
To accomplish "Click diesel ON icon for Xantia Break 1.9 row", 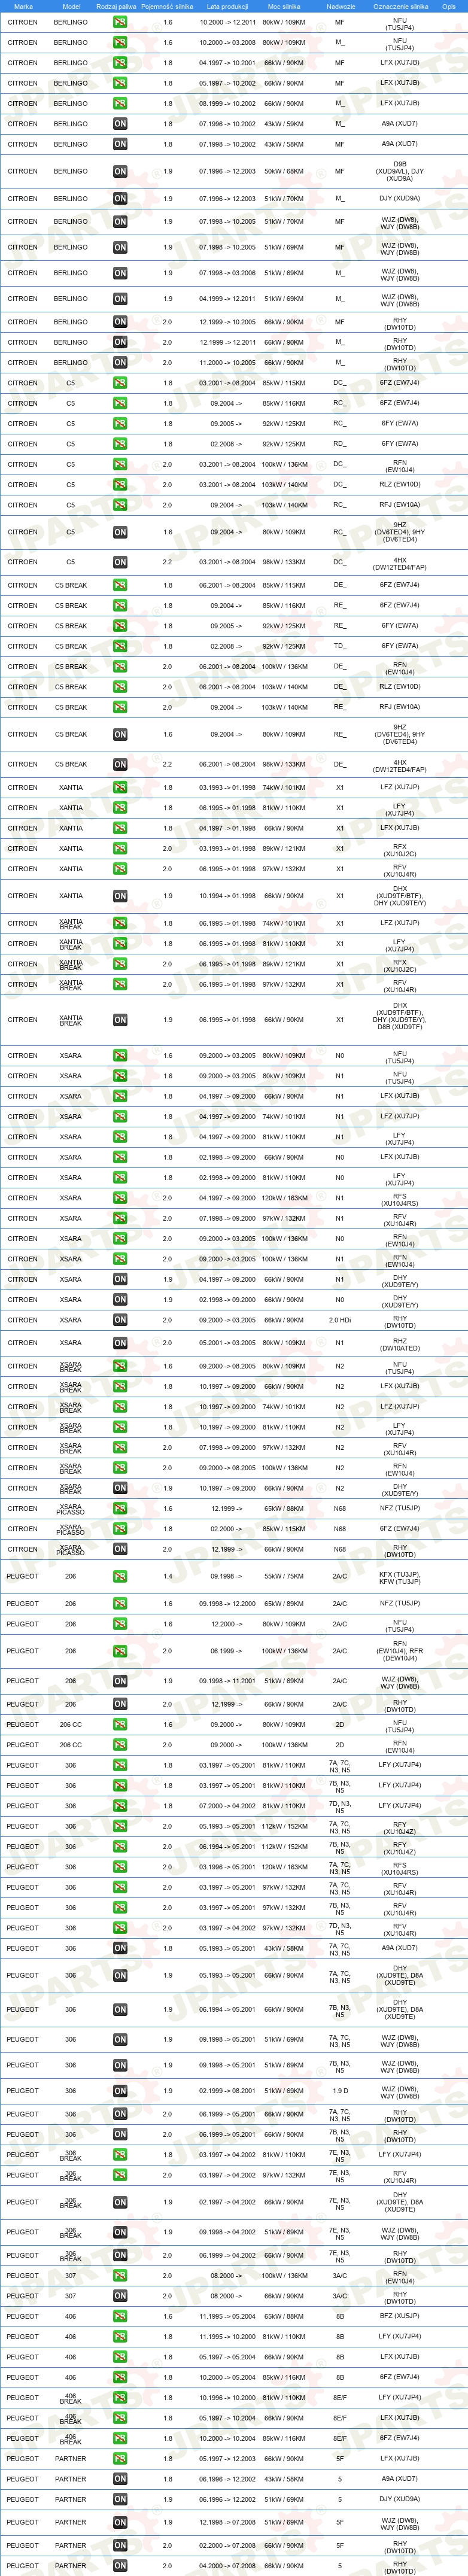I will [120, 1020].
